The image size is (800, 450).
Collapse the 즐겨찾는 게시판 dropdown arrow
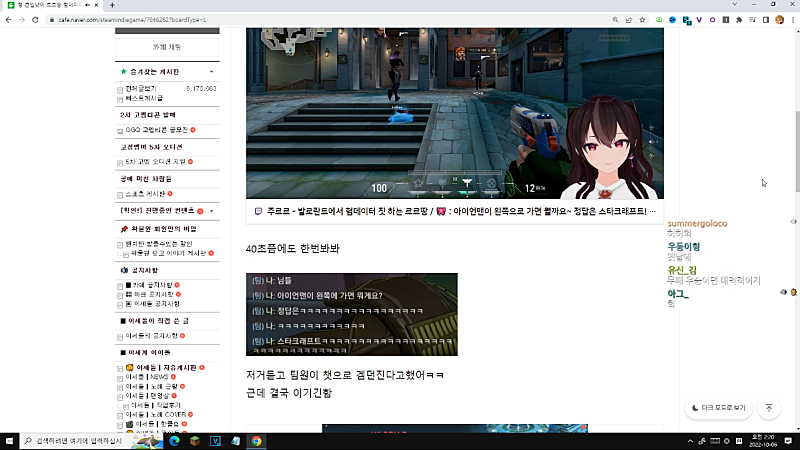point(211,72)
